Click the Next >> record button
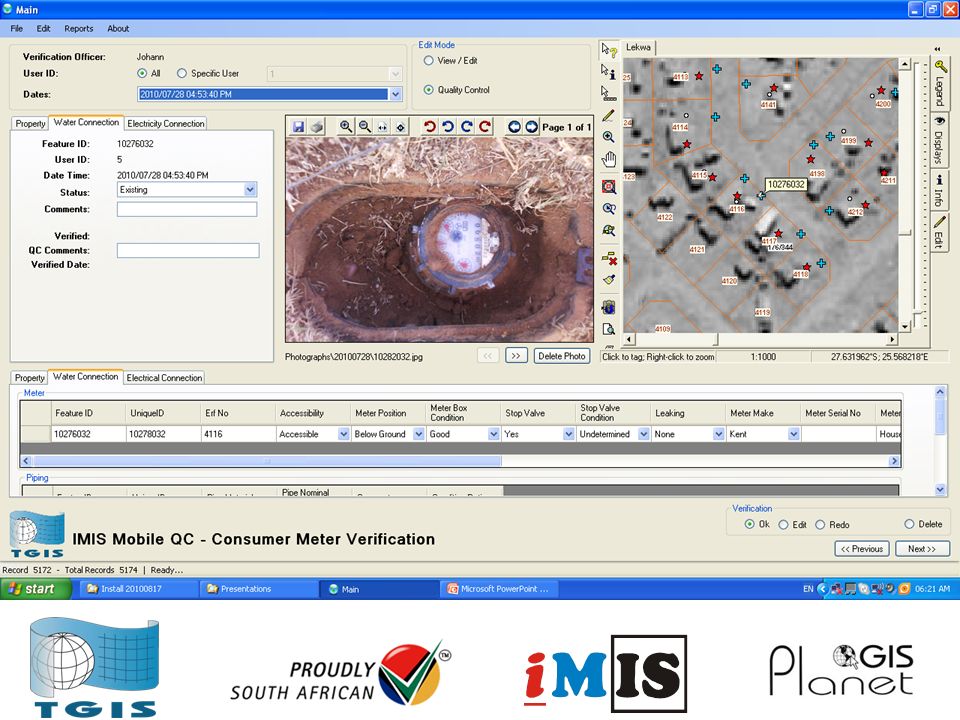 (922, 549)
